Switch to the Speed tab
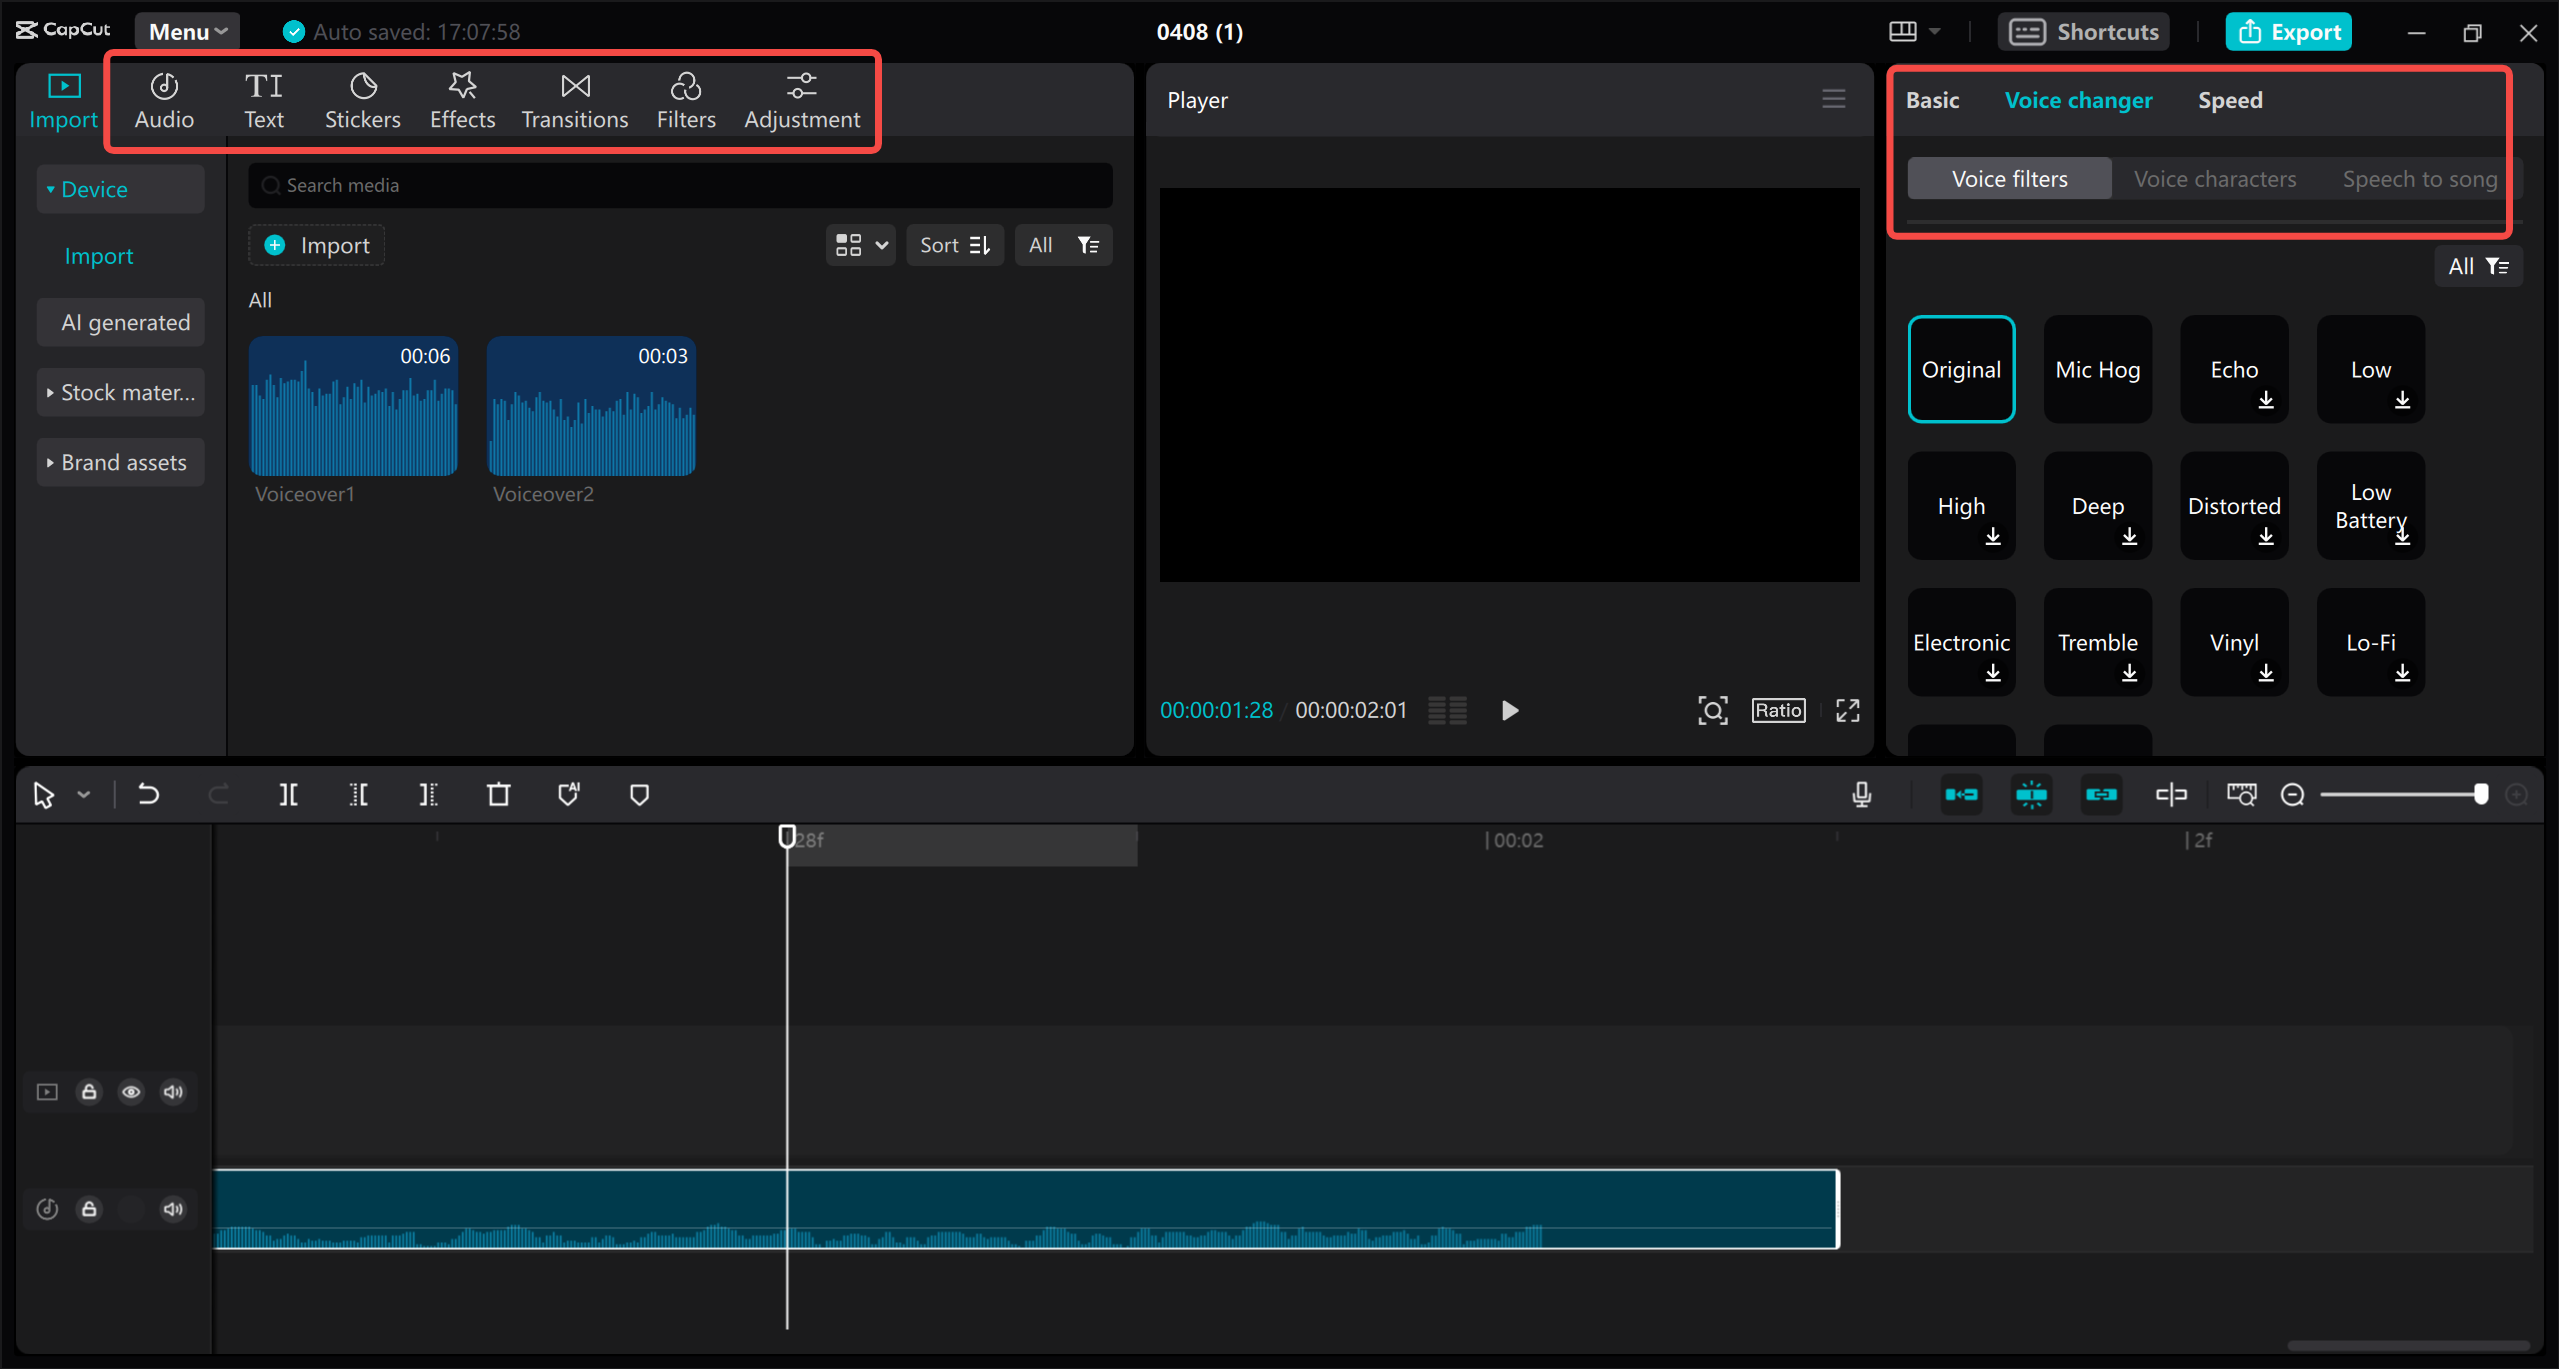 pos(2229,99)
